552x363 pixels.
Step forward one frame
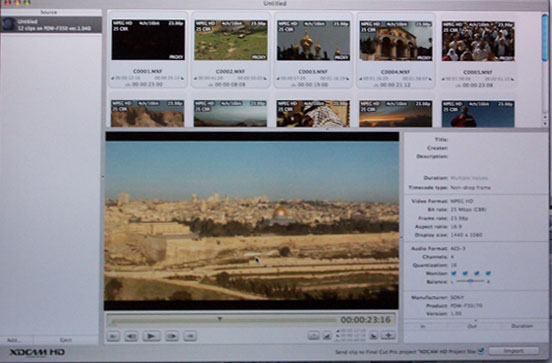pos(172,337)
